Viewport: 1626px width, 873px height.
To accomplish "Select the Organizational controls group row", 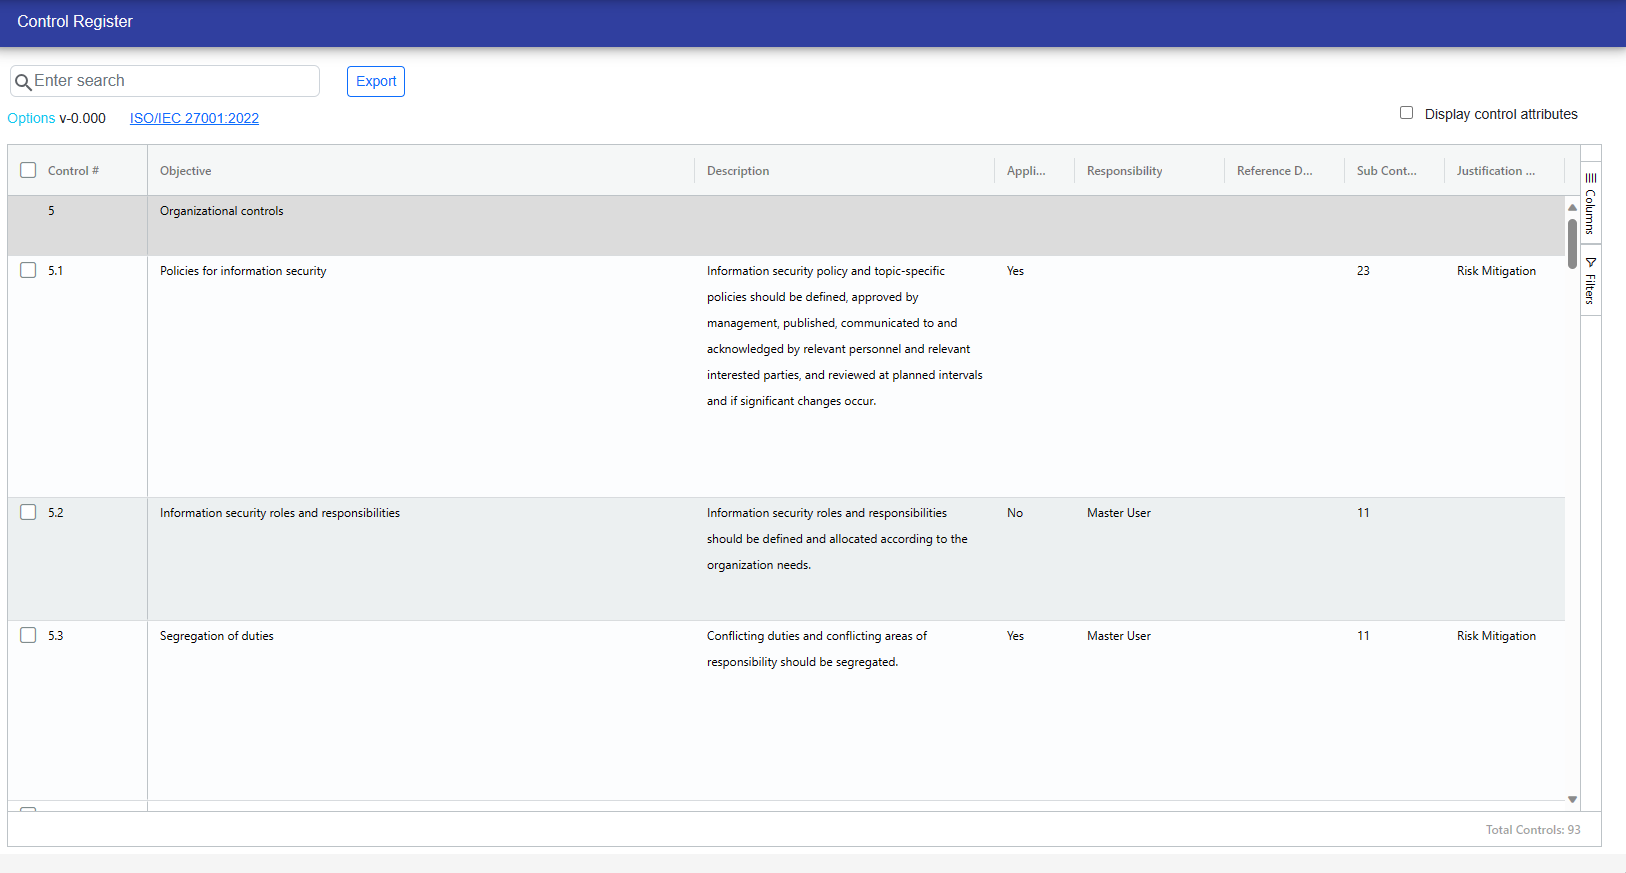I will pyautogui.click(x=222, y=212).
